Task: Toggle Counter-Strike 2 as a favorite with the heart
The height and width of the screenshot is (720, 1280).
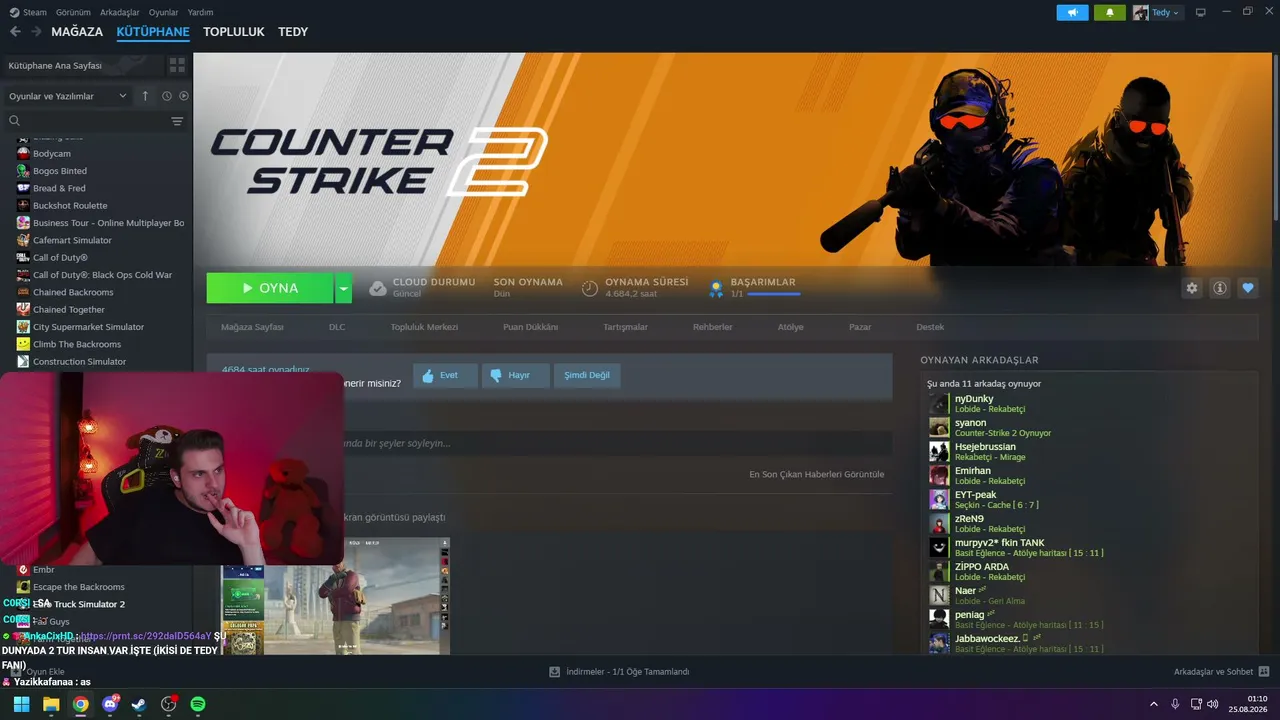Action: click(1248, 288)
